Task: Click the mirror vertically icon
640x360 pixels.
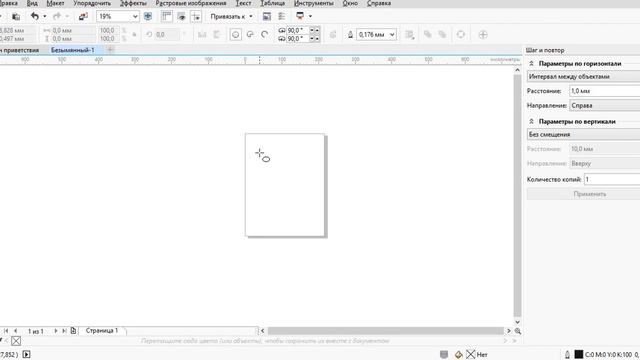Action: [217, 35]
